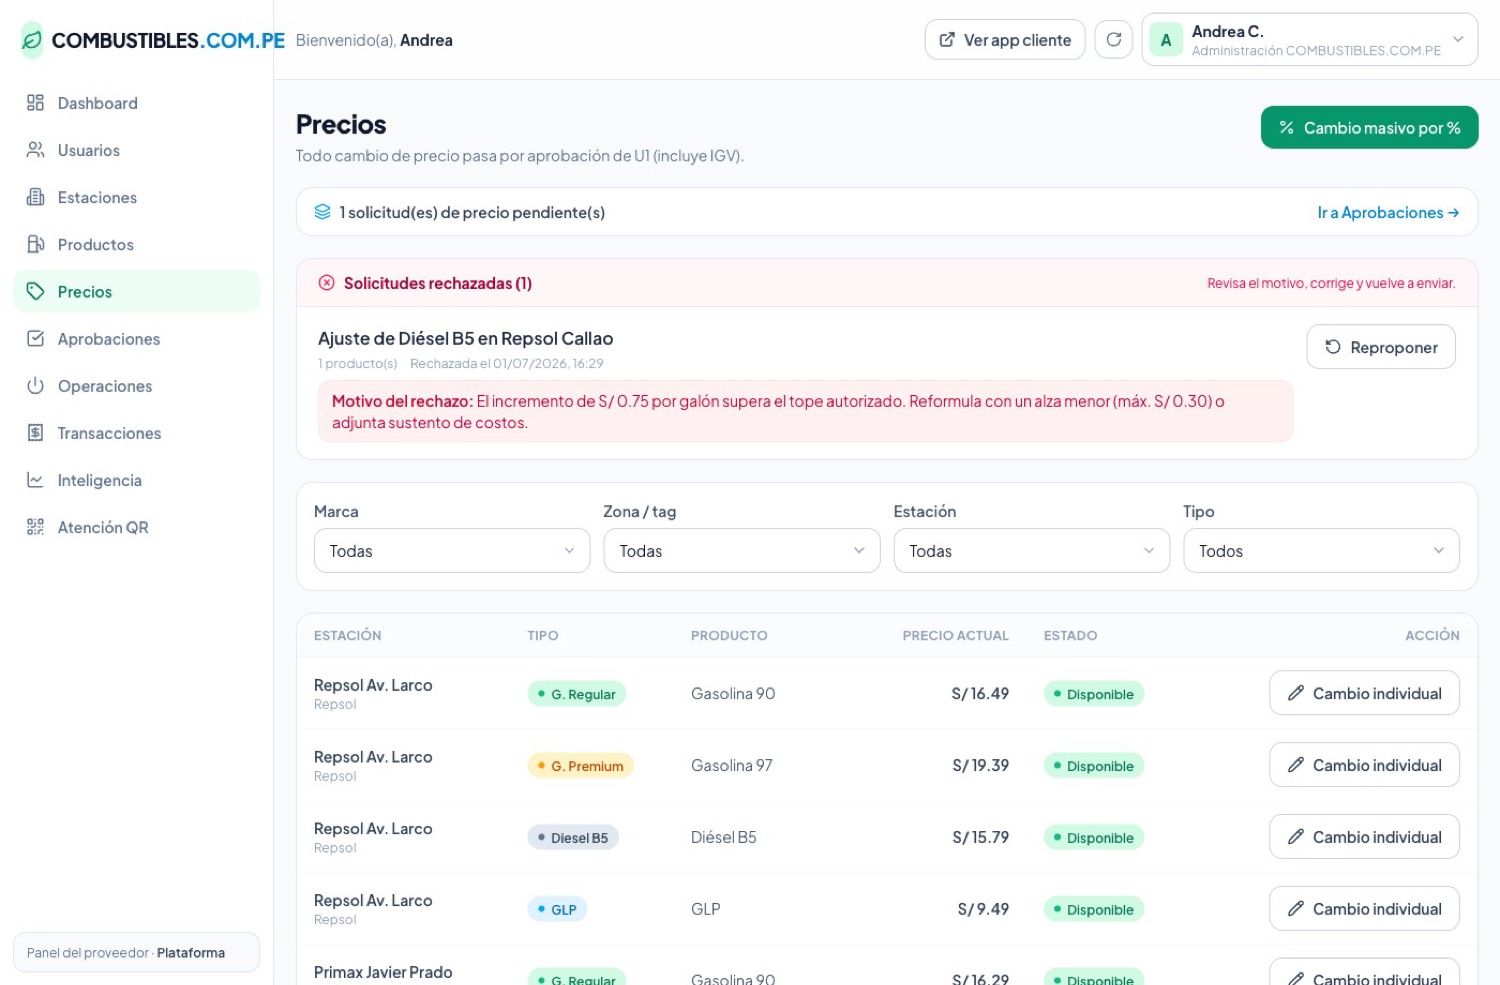The height and width of the screenshot is (985, 1500).
Task: Click pencil icon in Gasolina 97 row
Action: (x=1295, y=765)
